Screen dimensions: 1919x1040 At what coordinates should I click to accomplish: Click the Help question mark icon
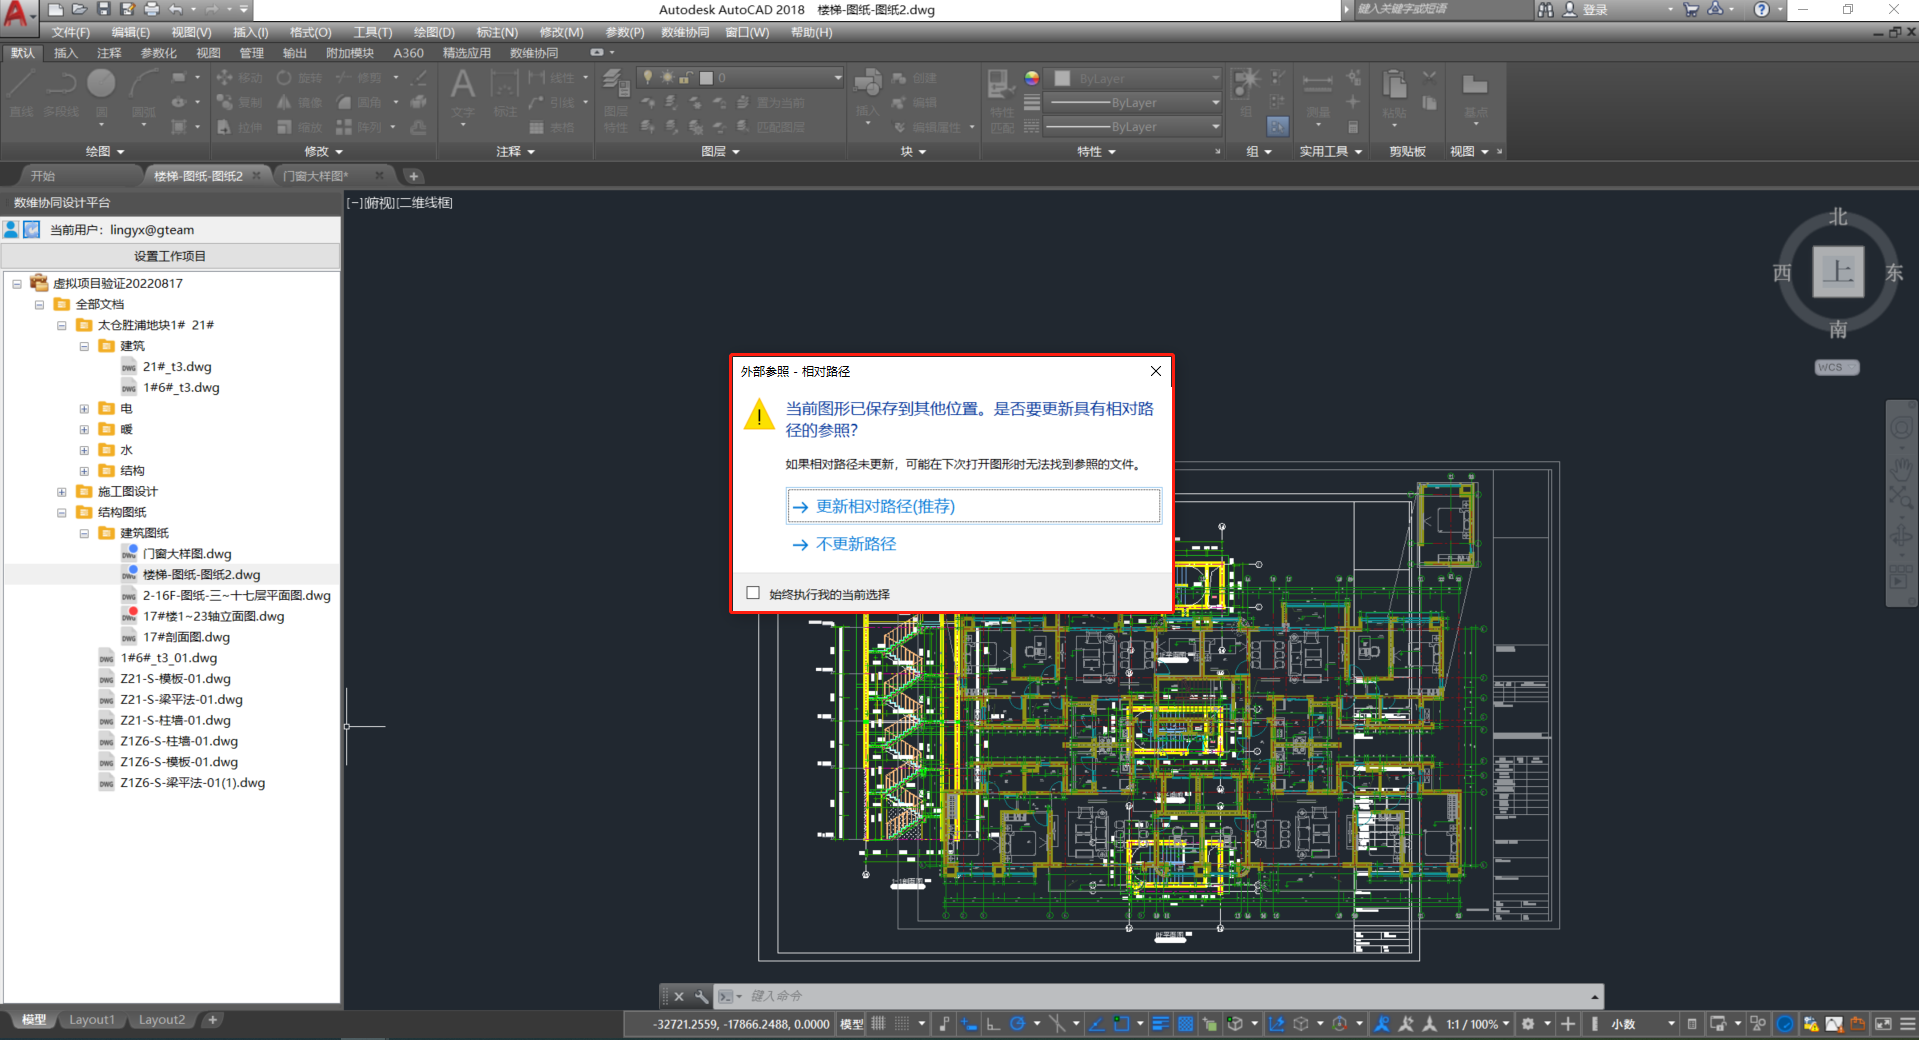[1762, 9]
